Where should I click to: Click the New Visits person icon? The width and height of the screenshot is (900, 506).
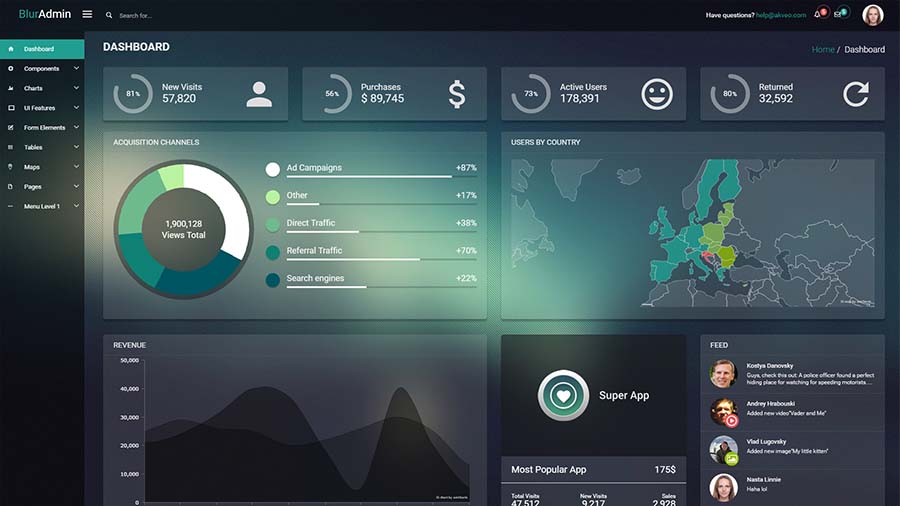coord(259,94)
